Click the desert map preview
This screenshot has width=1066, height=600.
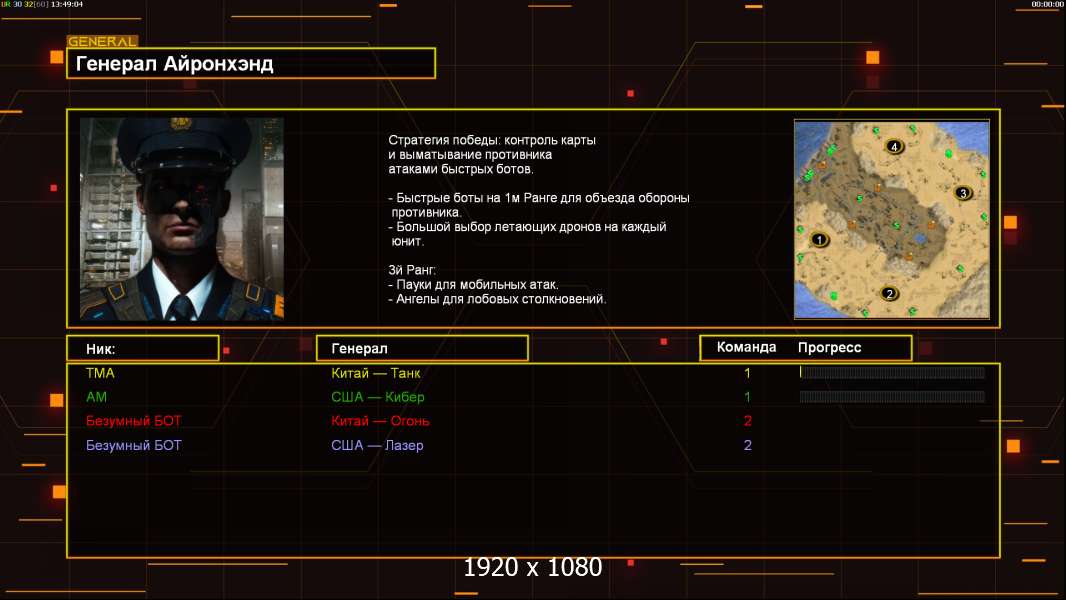pyautogui.click(x=892, y=219)
